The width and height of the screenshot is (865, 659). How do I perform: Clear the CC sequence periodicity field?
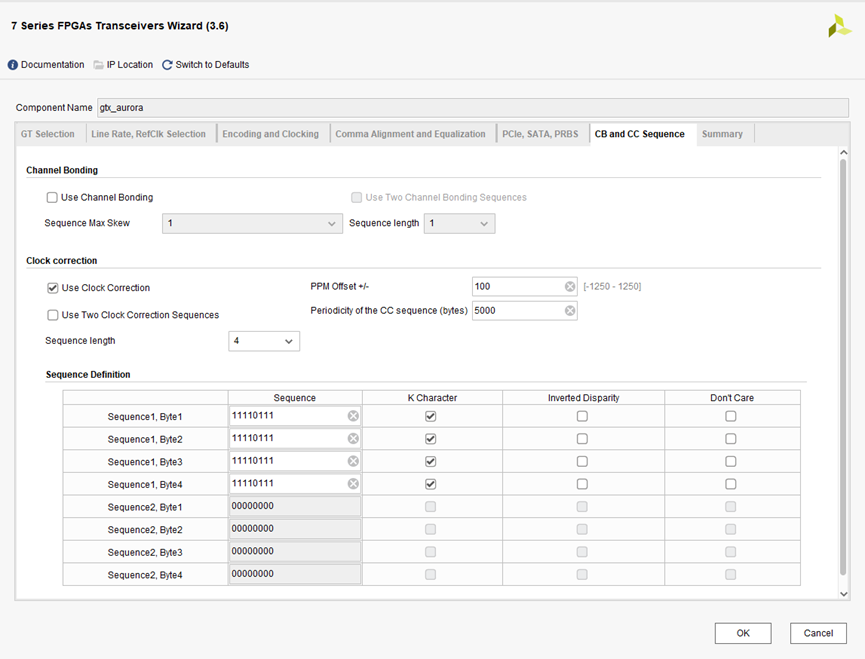tap(570, 311)
